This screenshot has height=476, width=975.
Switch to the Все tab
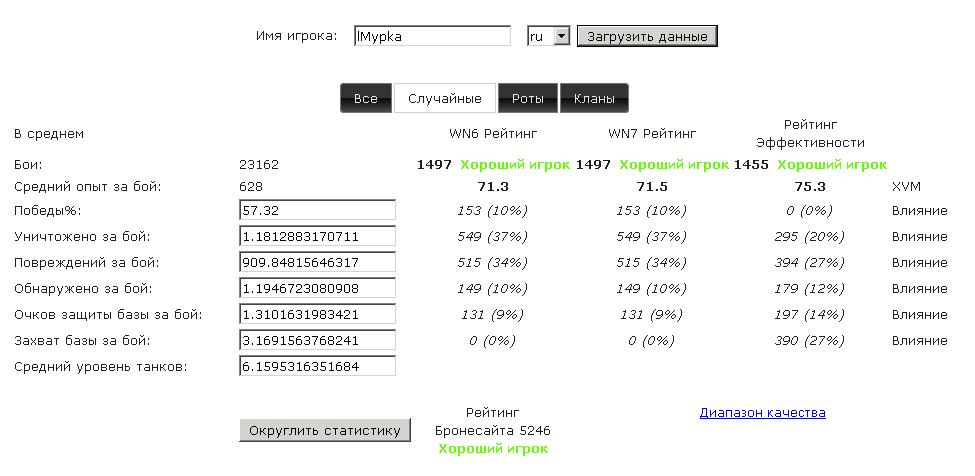(366, 98)
